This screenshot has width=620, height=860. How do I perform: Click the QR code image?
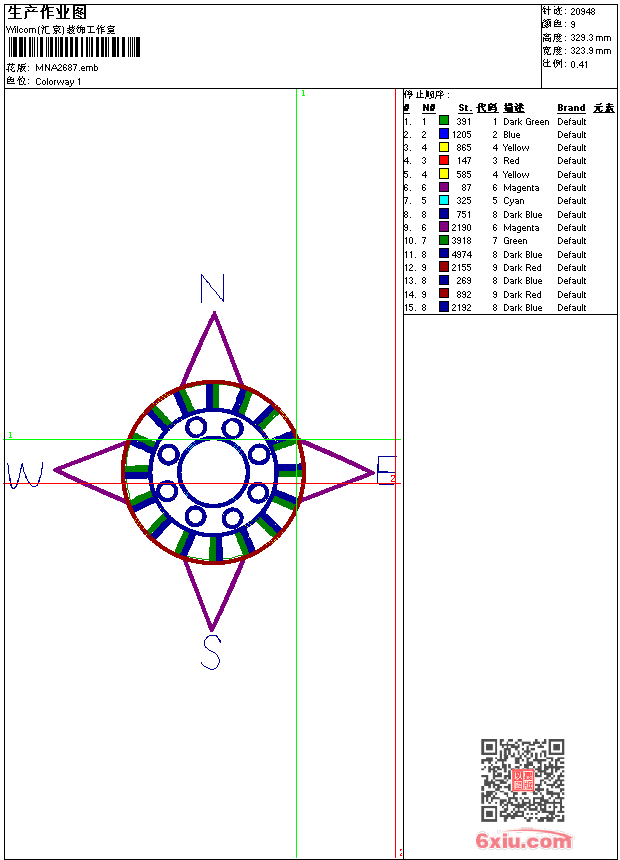pos(522,780)
